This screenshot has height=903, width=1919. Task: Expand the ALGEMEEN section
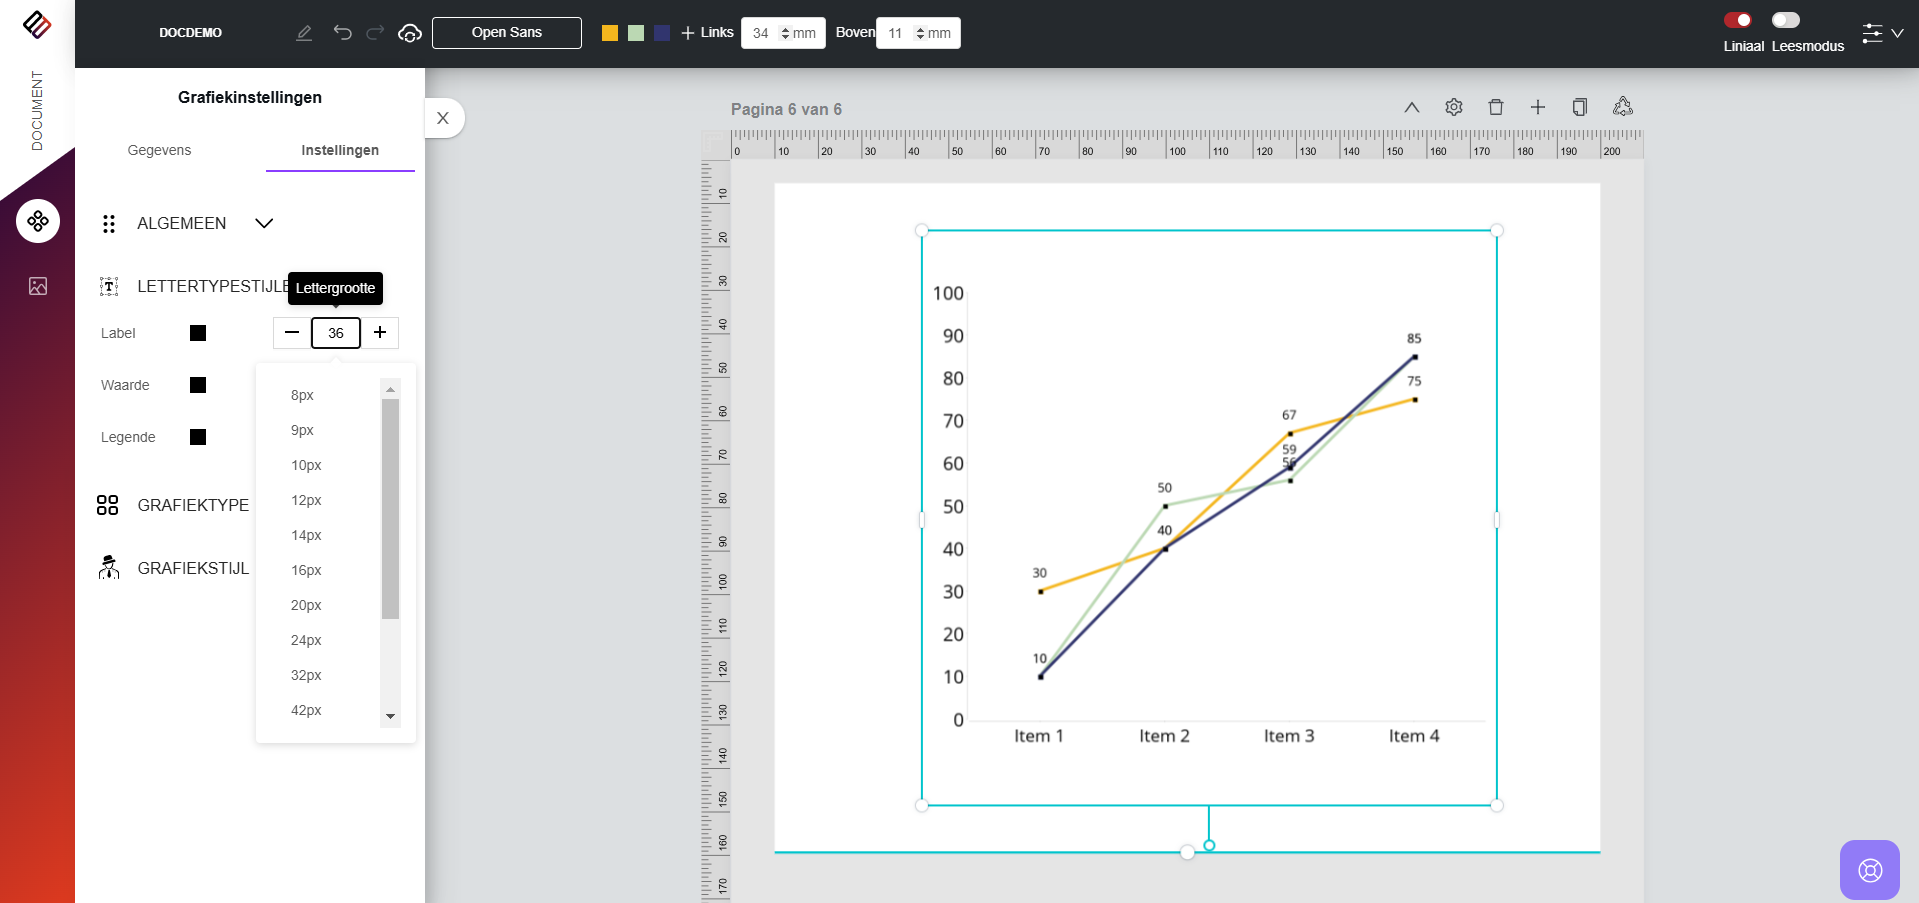(x=264, y=223)
